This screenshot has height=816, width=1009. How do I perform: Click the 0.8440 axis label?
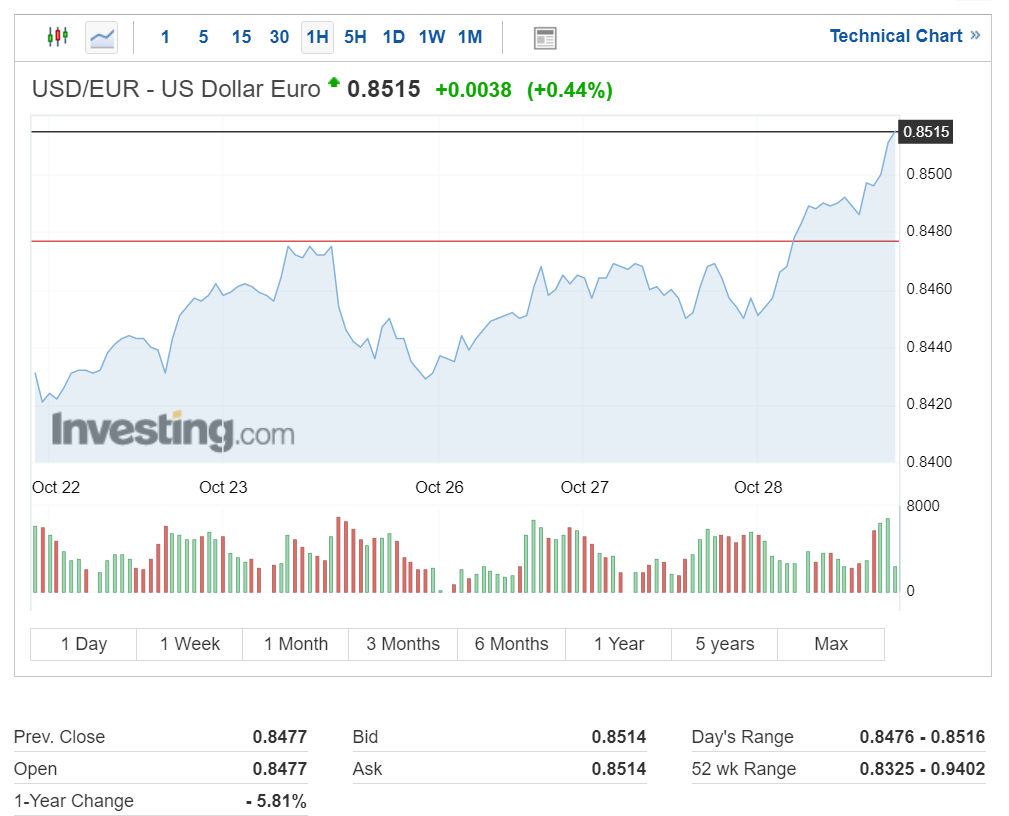point(929,346)
